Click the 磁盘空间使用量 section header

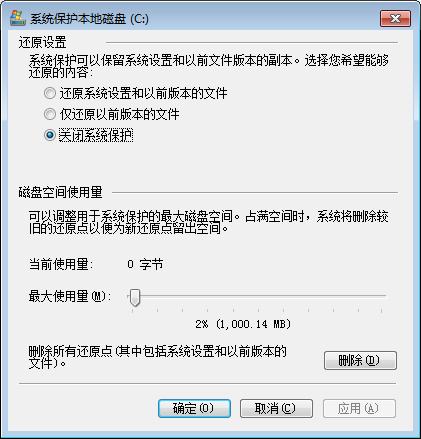[x=60, y=192]
